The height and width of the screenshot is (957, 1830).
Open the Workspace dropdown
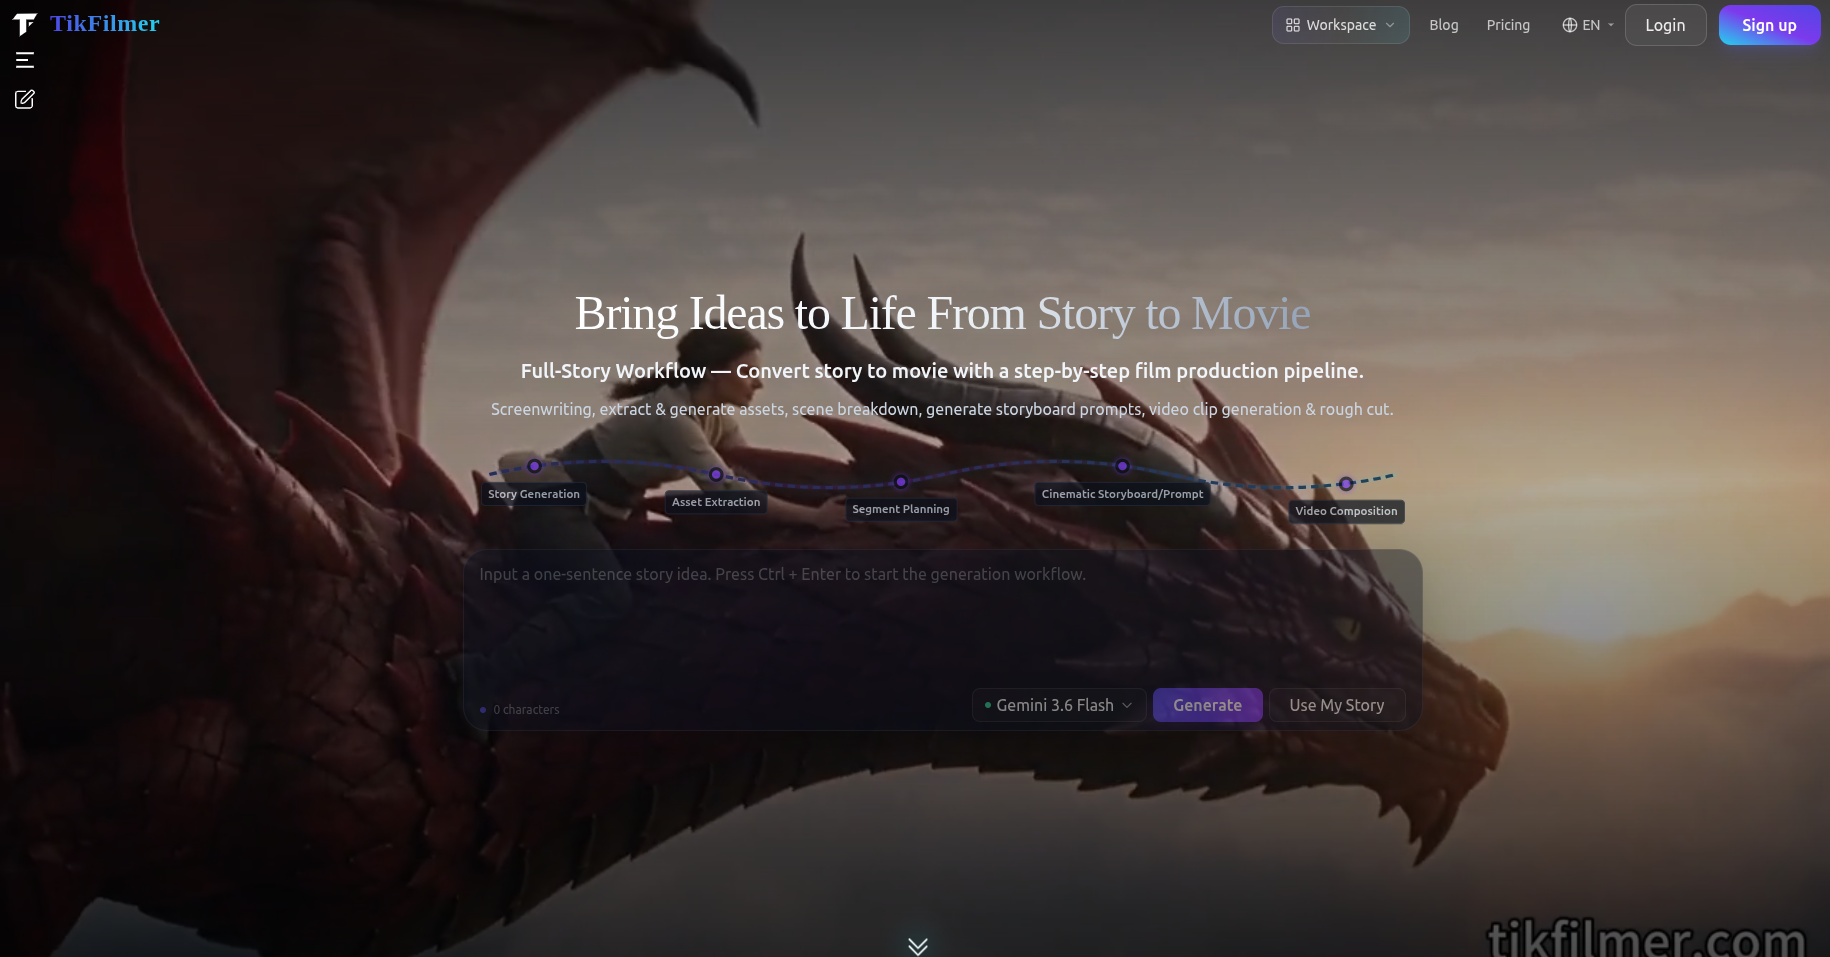click(1340, 25)
